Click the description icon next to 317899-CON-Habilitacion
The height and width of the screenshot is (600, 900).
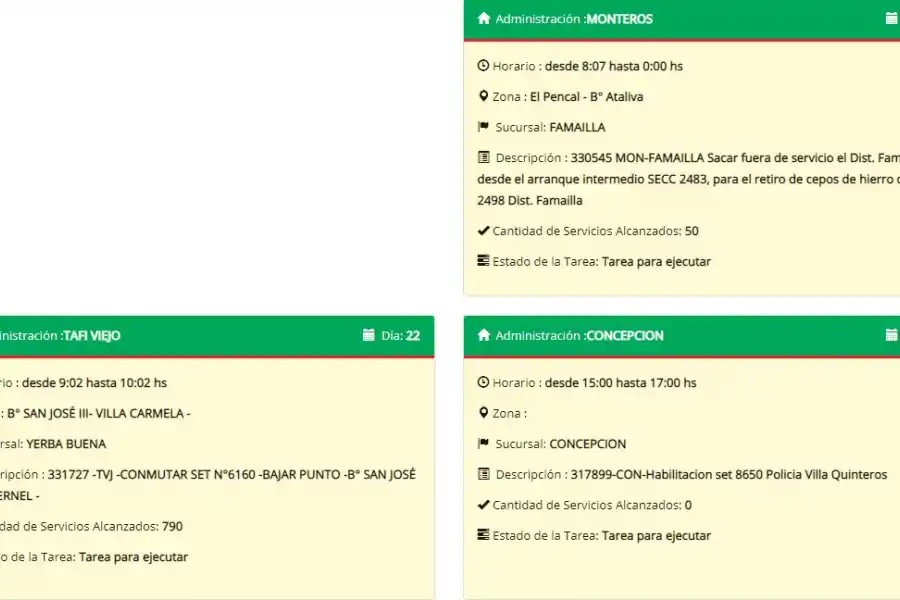[484, 474]
